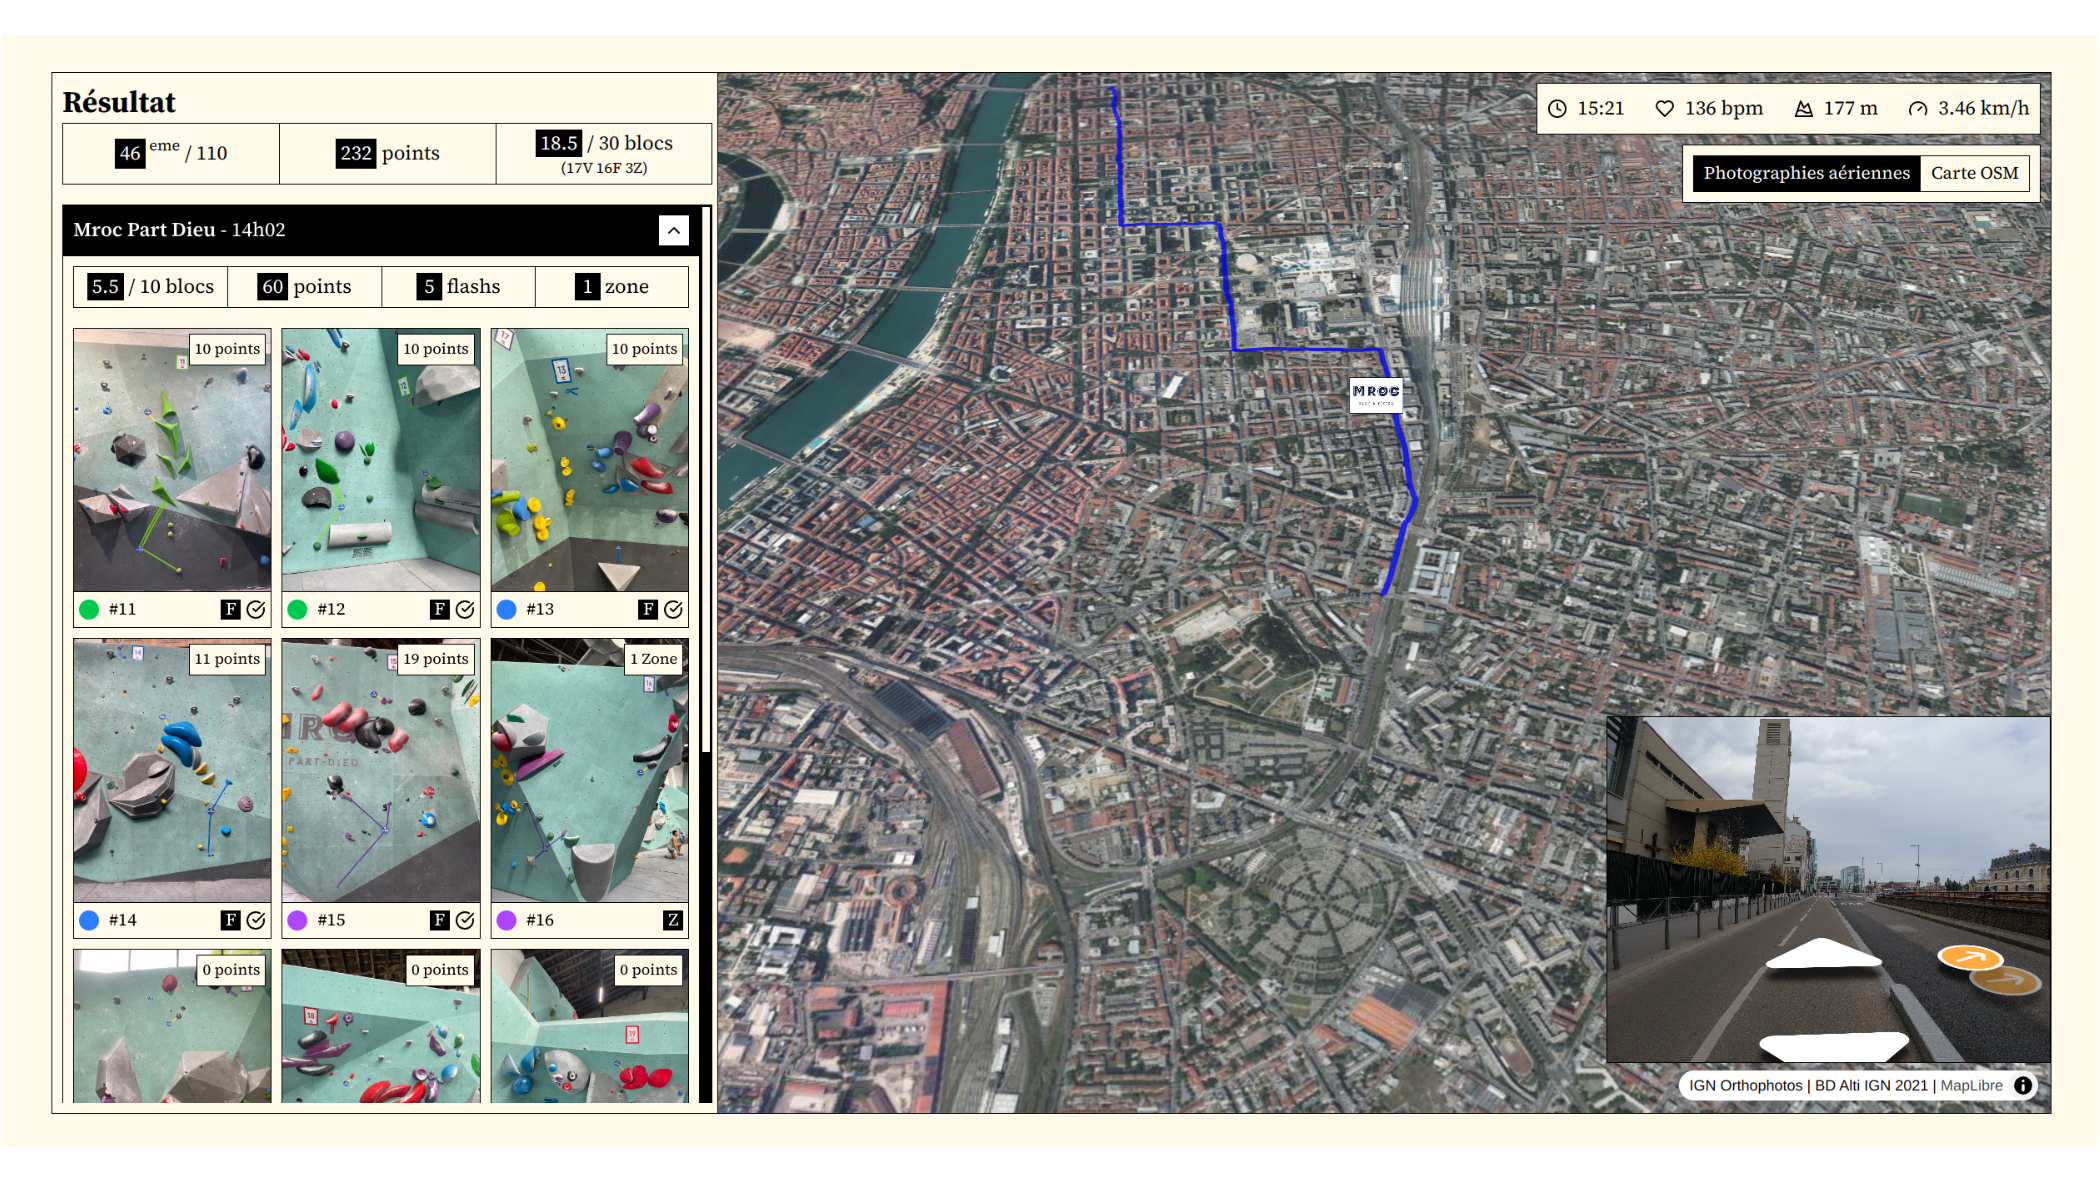
Task: Click the bloc list vertical scrollbar
Action: coord(707,480)
